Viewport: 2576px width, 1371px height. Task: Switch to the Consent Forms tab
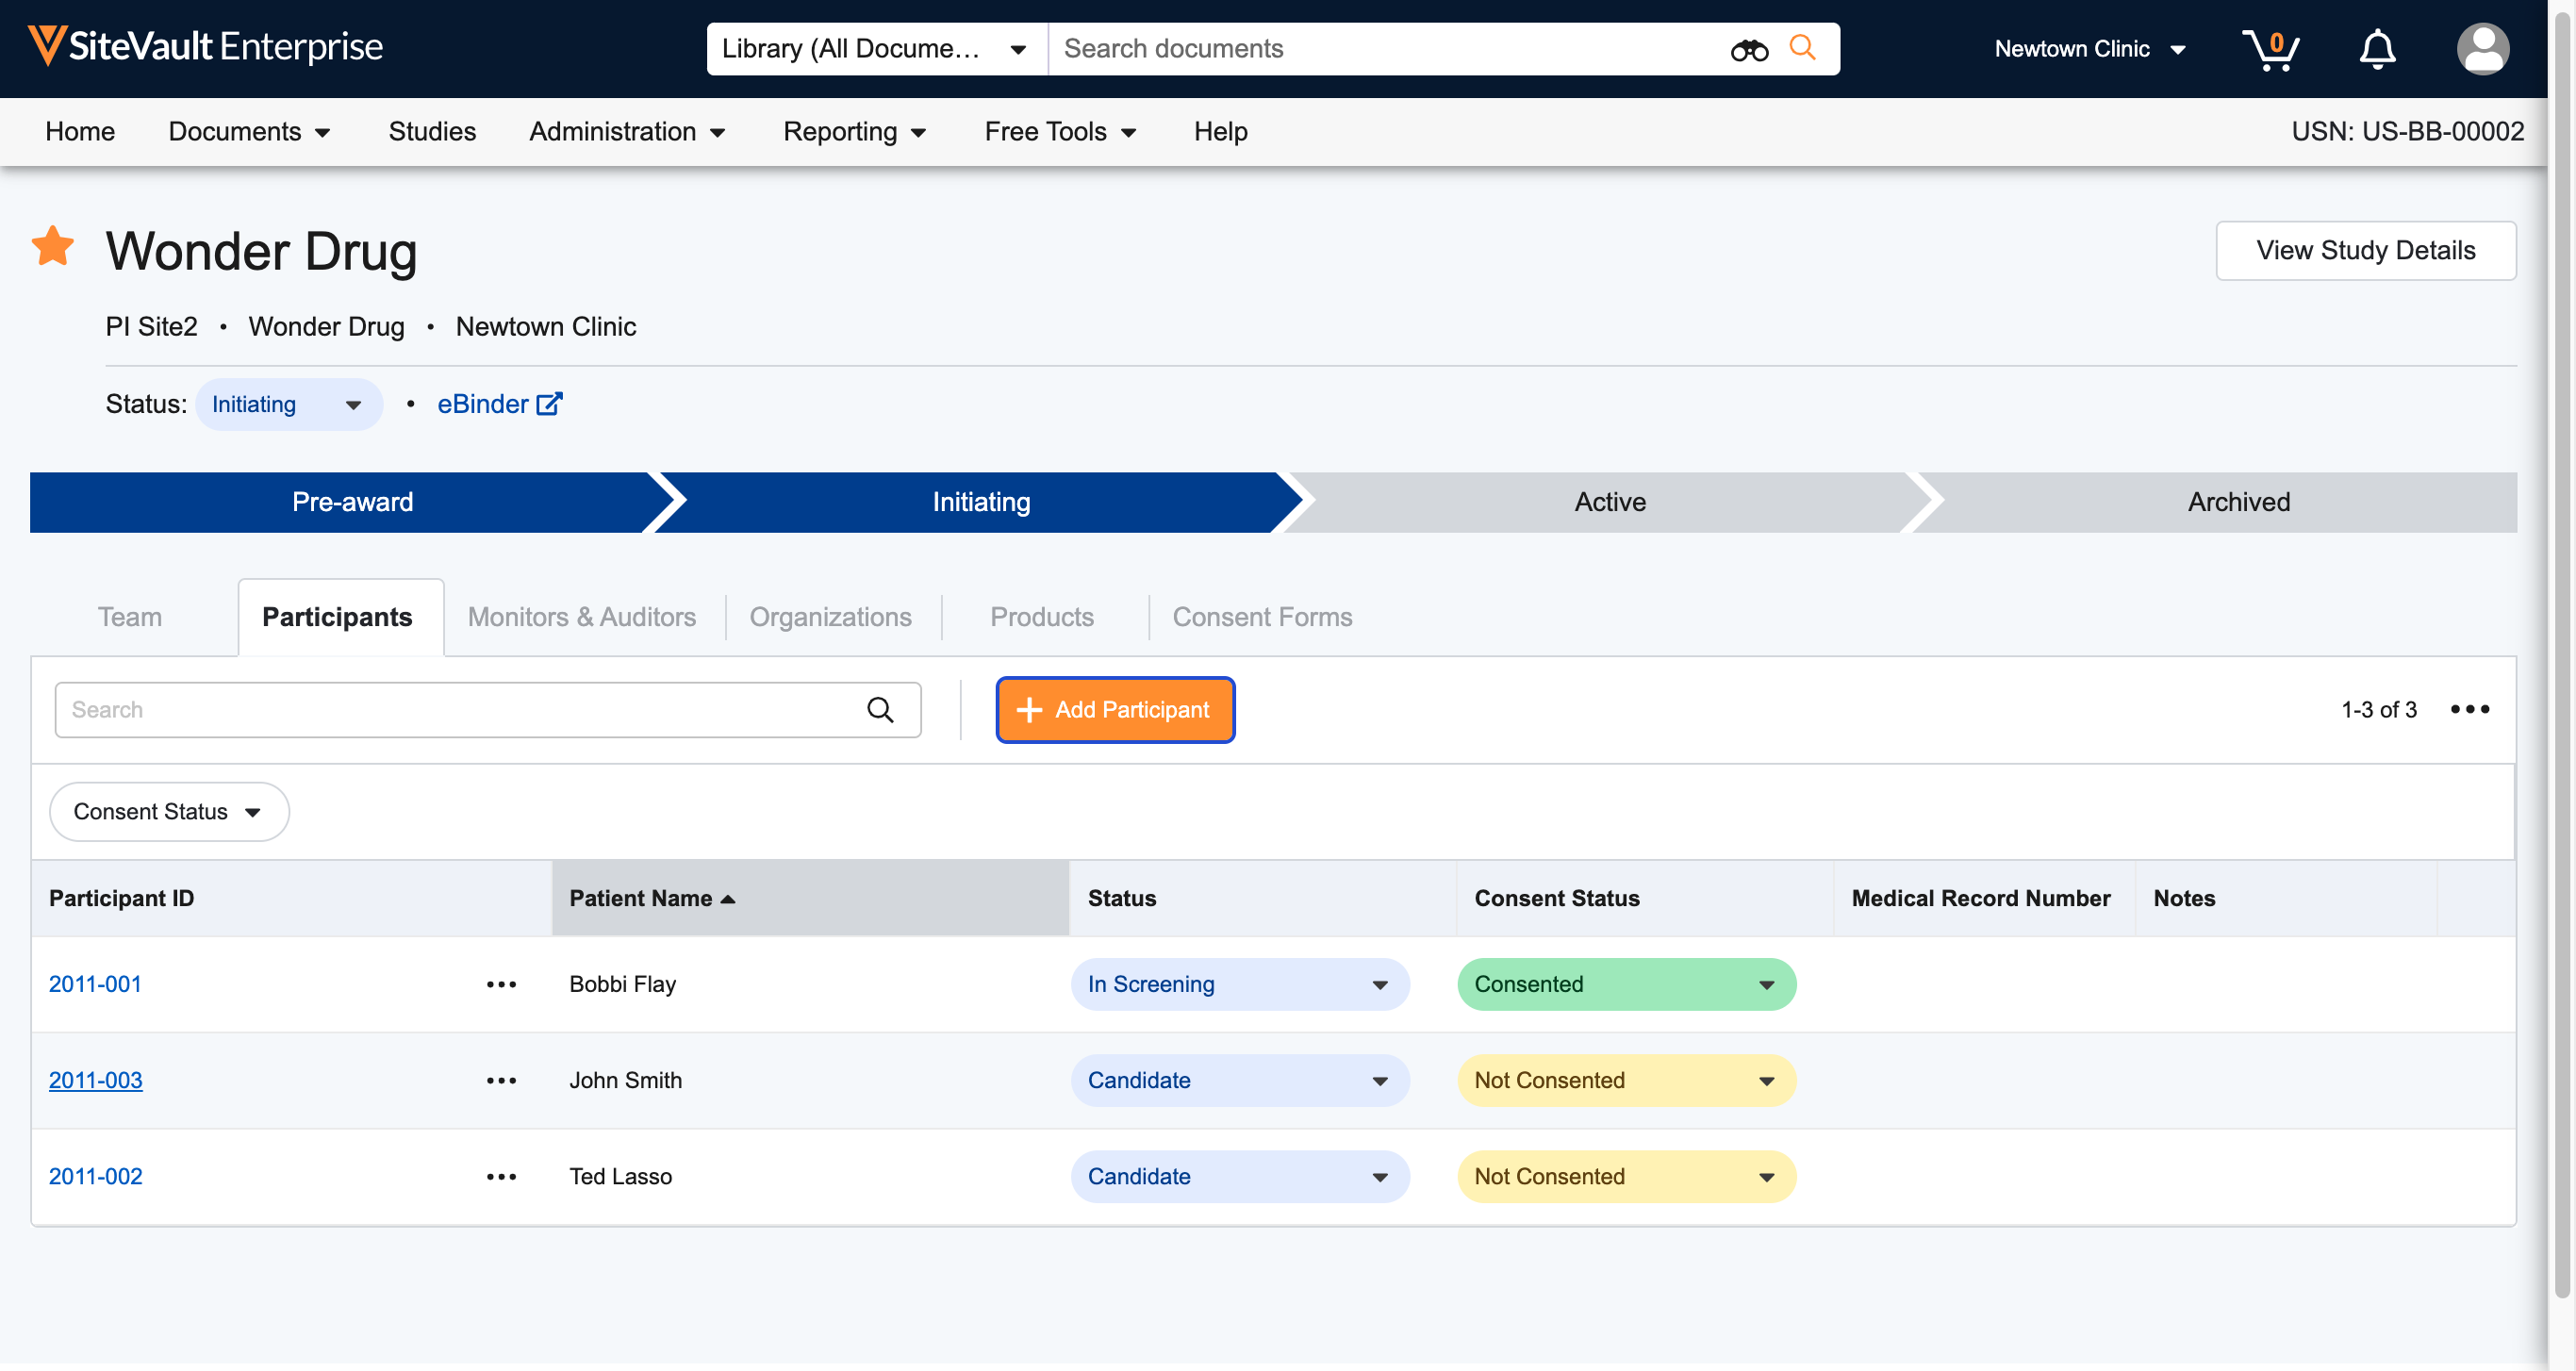[1262, 617]
